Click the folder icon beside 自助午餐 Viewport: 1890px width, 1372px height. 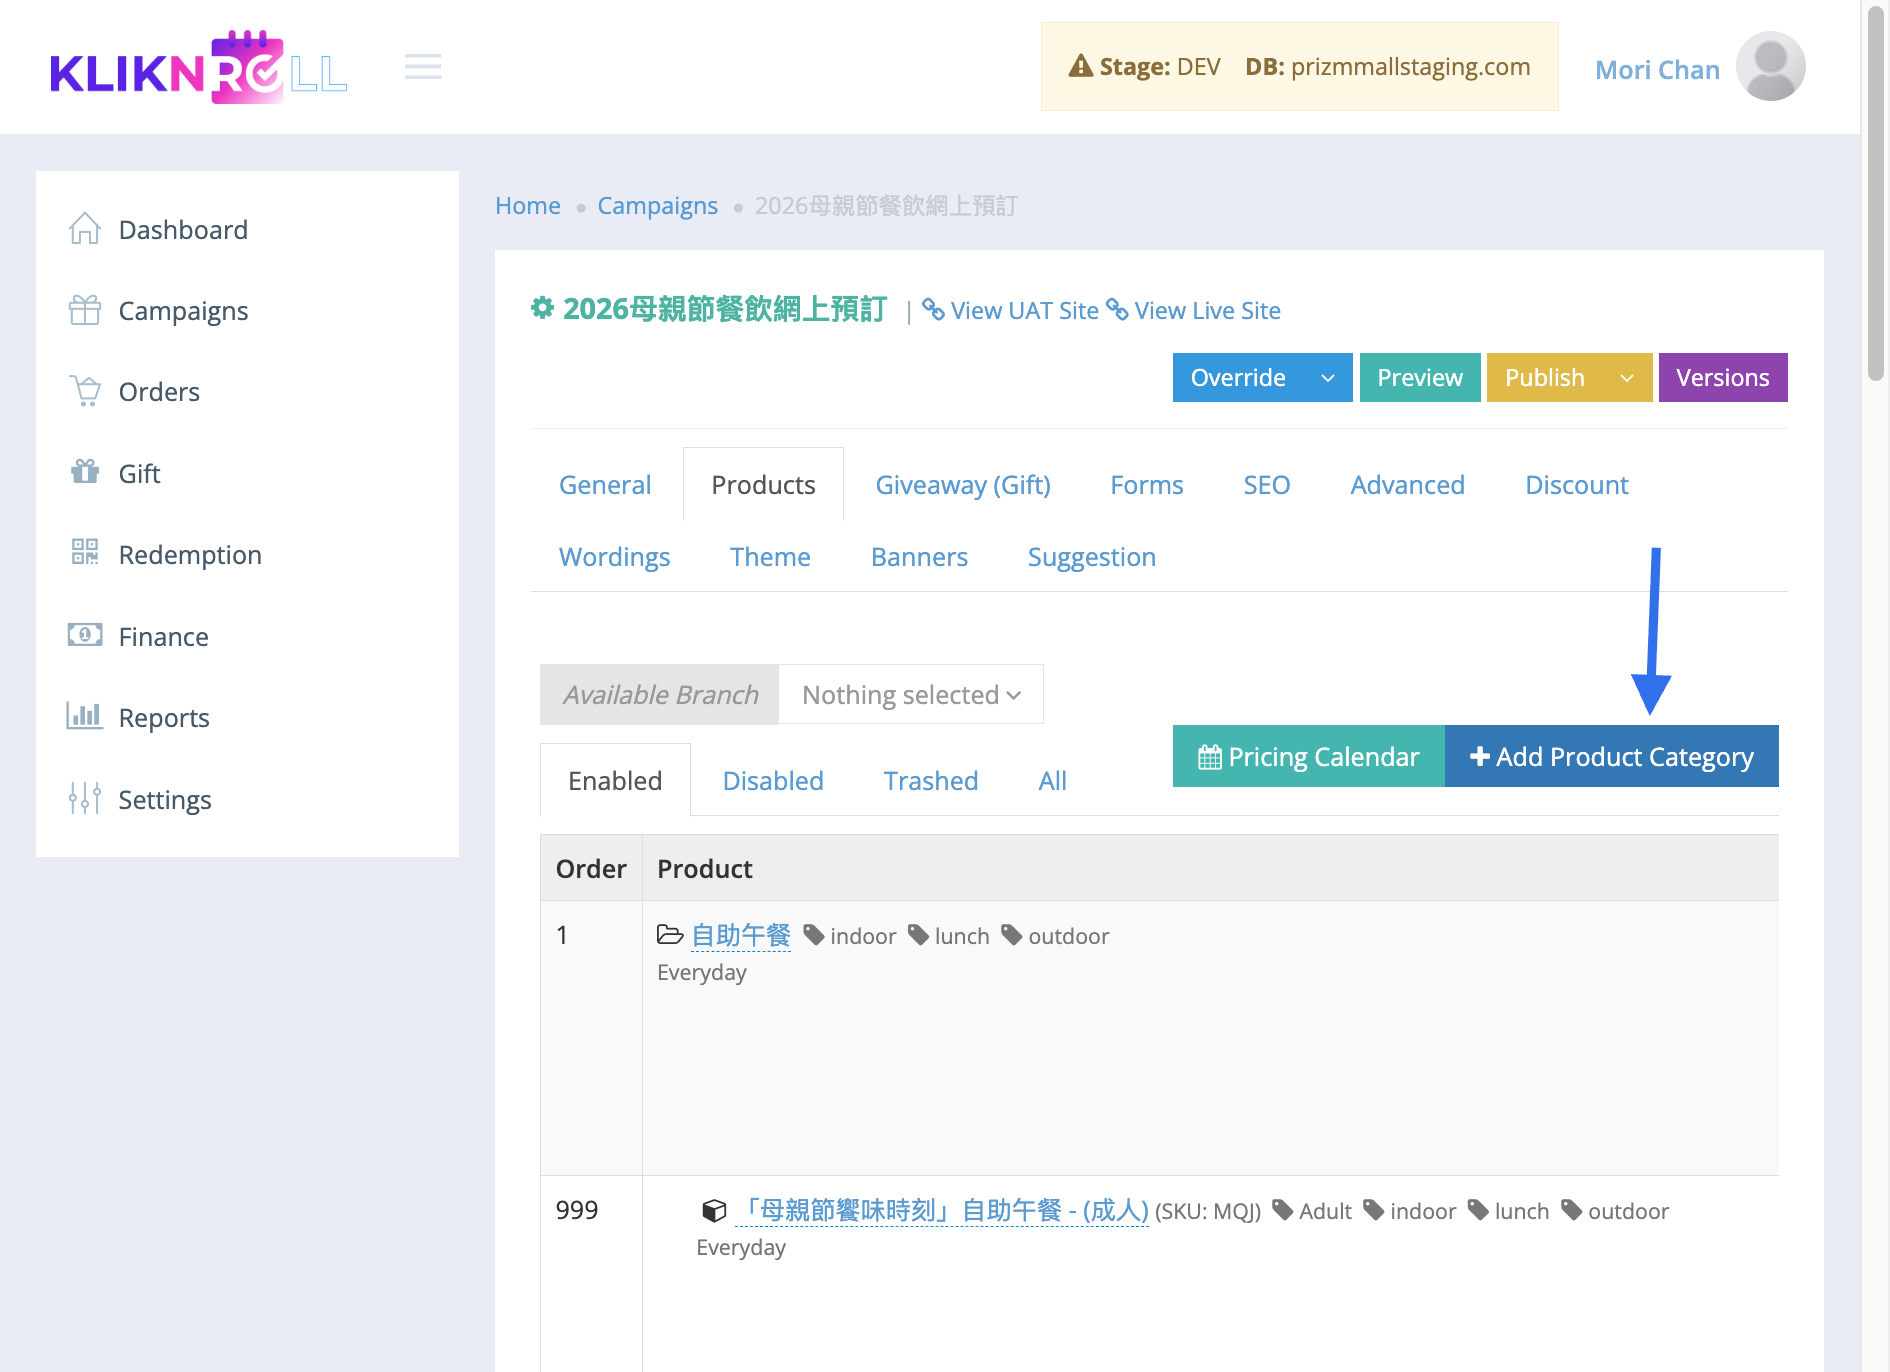pos(670,935)
